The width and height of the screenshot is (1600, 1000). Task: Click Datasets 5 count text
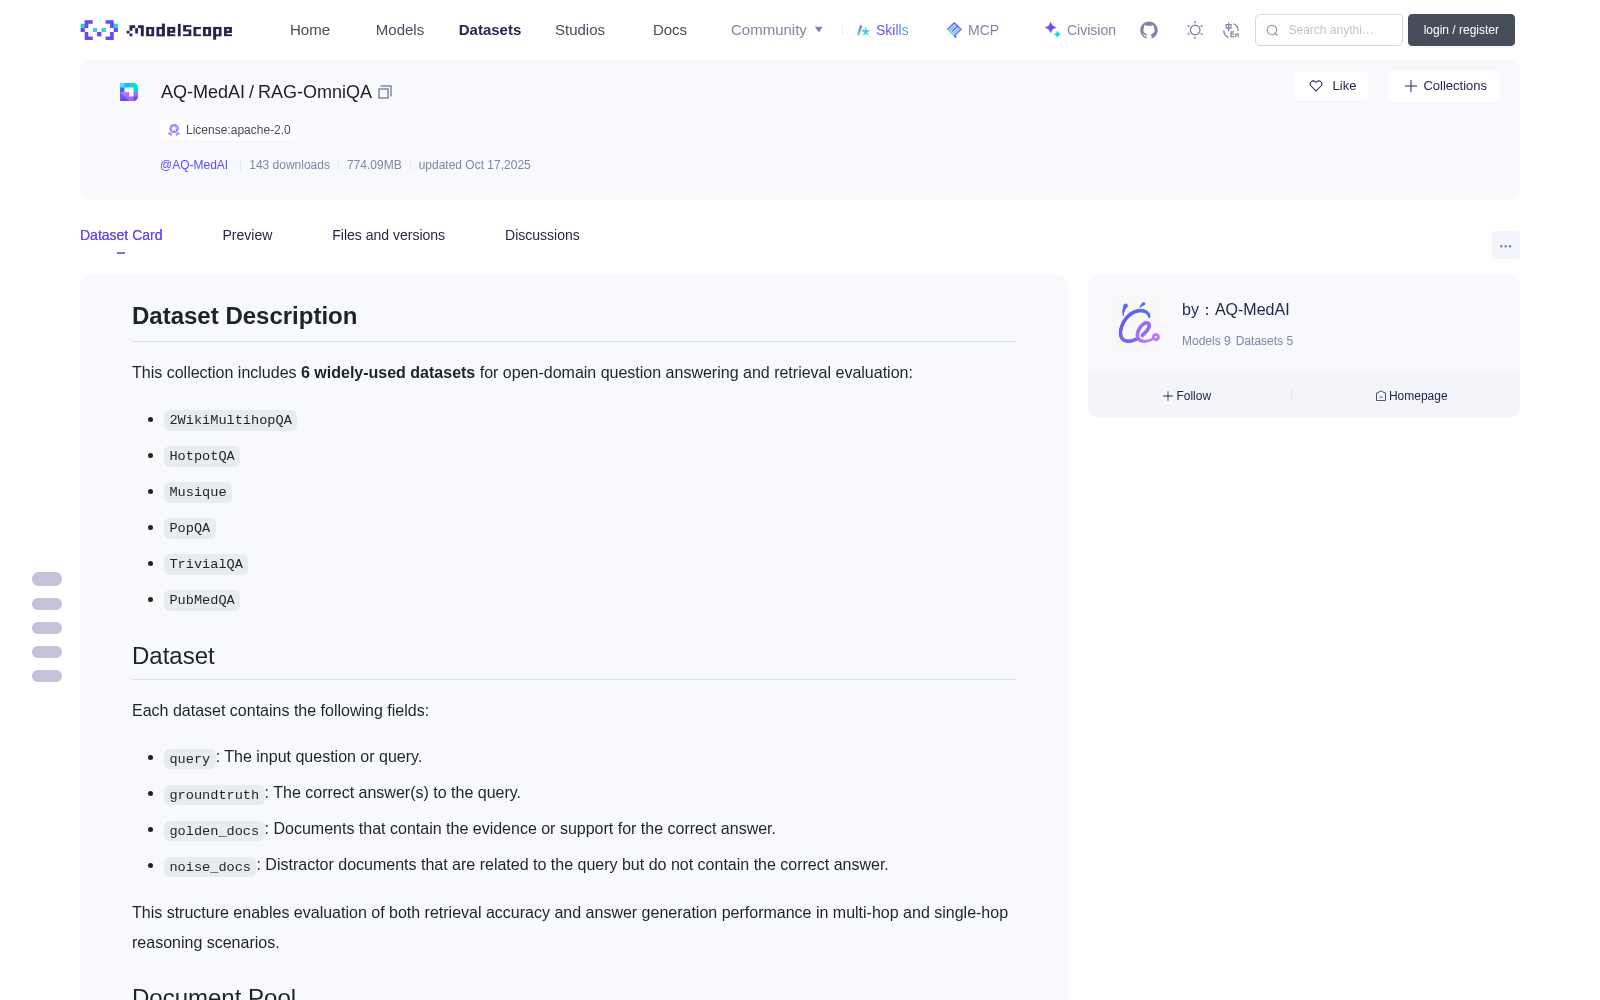coord(1264,341)
